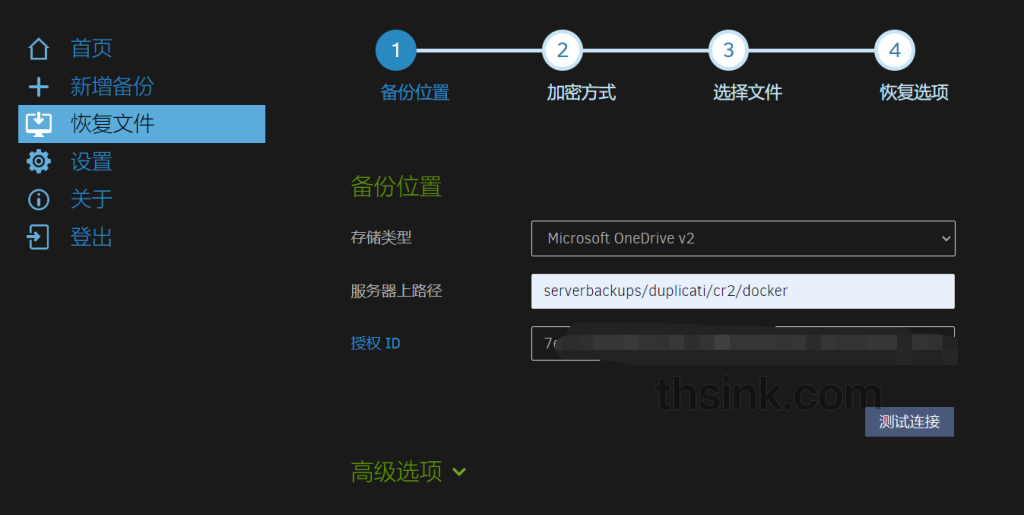The image size is (1024, 515).
Task: Open the 新增备份 menu item
Action: [112, 86]
